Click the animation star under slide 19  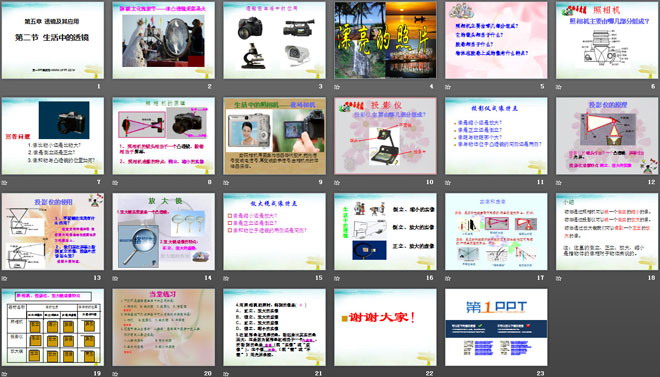pos(4,374)
